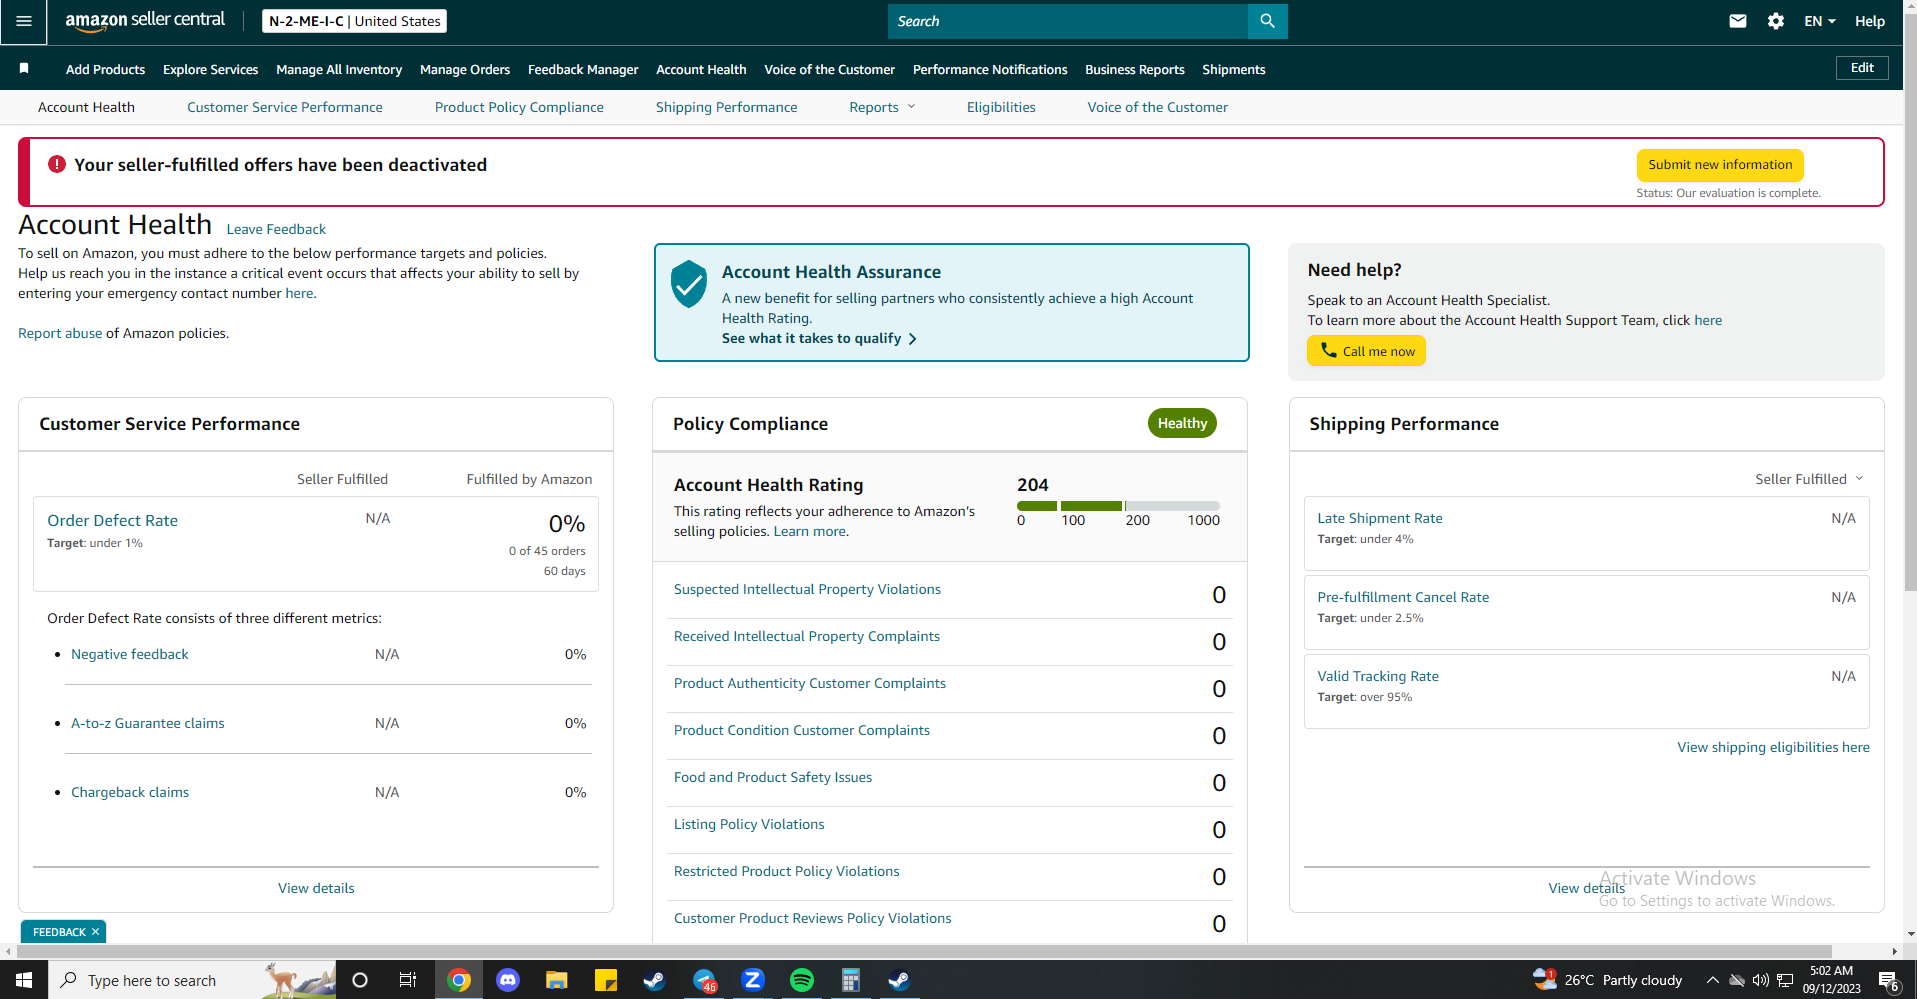Screen dimensions: 1917x999
Task: Click View shipping eligibilities here link
Action: [x=1773, y=747]
